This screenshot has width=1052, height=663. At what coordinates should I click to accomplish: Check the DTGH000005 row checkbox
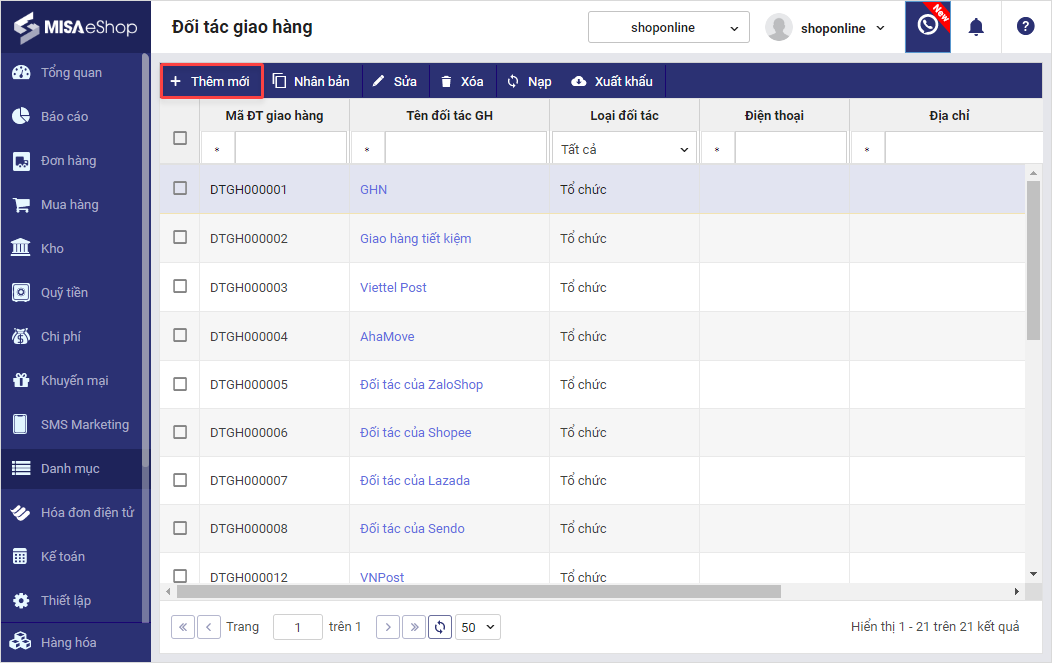[x=180, y=384]
